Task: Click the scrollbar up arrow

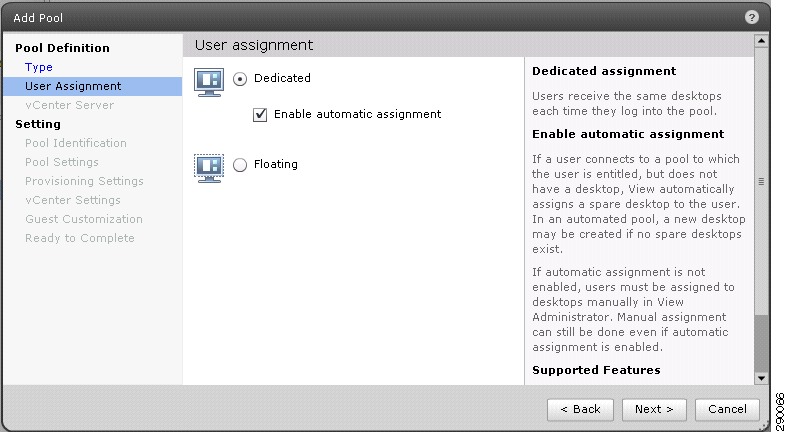Action: tap(761, 41)
